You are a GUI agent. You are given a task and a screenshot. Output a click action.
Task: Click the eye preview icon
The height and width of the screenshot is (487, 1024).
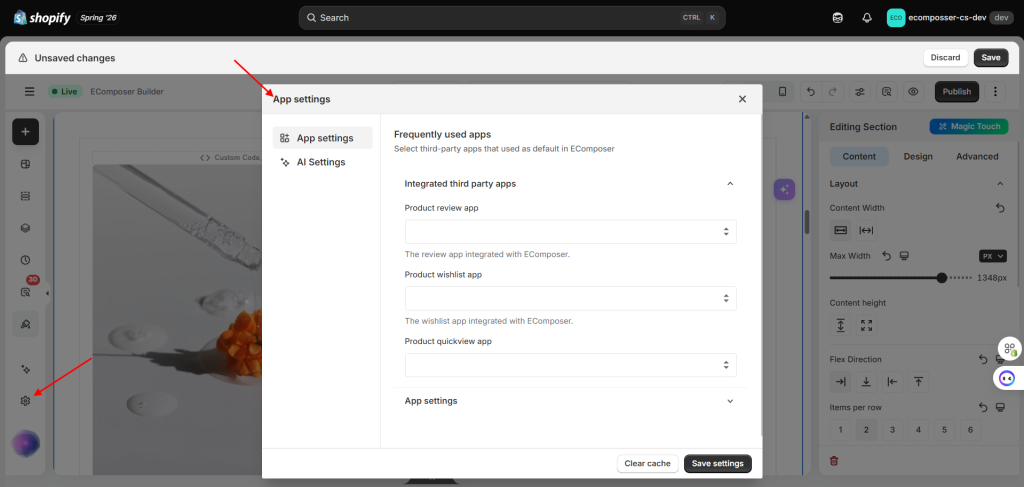pos(913,92)
